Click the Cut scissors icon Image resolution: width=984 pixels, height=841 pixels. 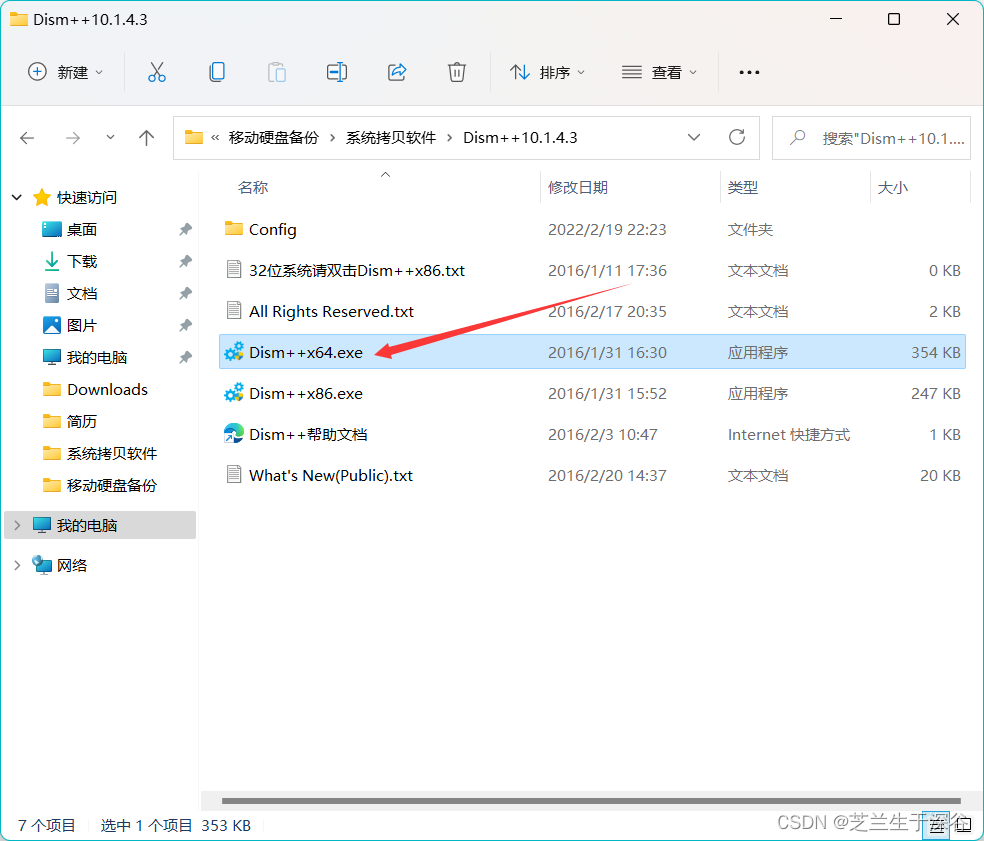pos(157,72)
